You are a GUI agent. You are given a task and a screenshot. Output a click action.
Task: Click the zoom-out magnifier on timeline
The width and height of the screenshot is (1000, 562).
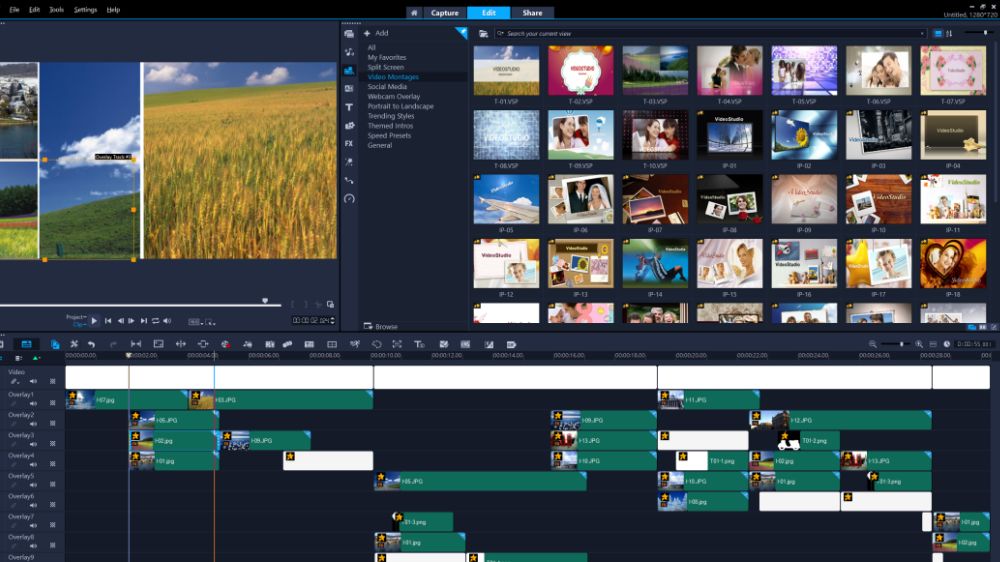pos(872,344)
